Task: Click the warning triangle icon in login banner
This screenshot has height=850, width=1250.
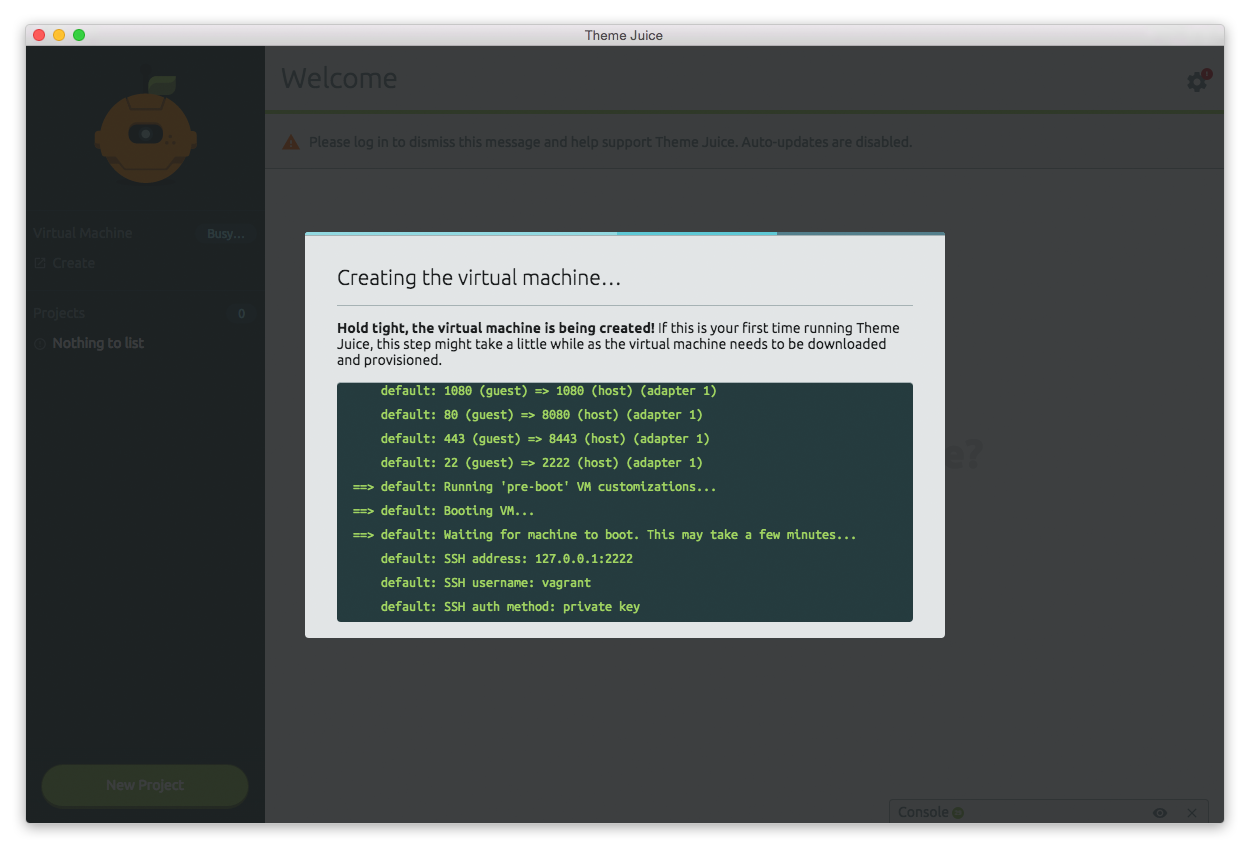Action: 291,142
